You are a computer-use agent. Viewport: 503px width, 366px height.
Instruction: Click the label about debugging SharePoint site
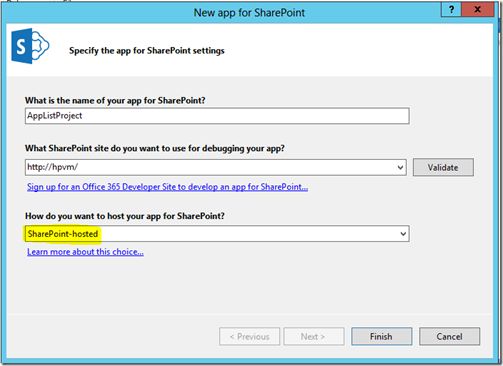point(155,148)
